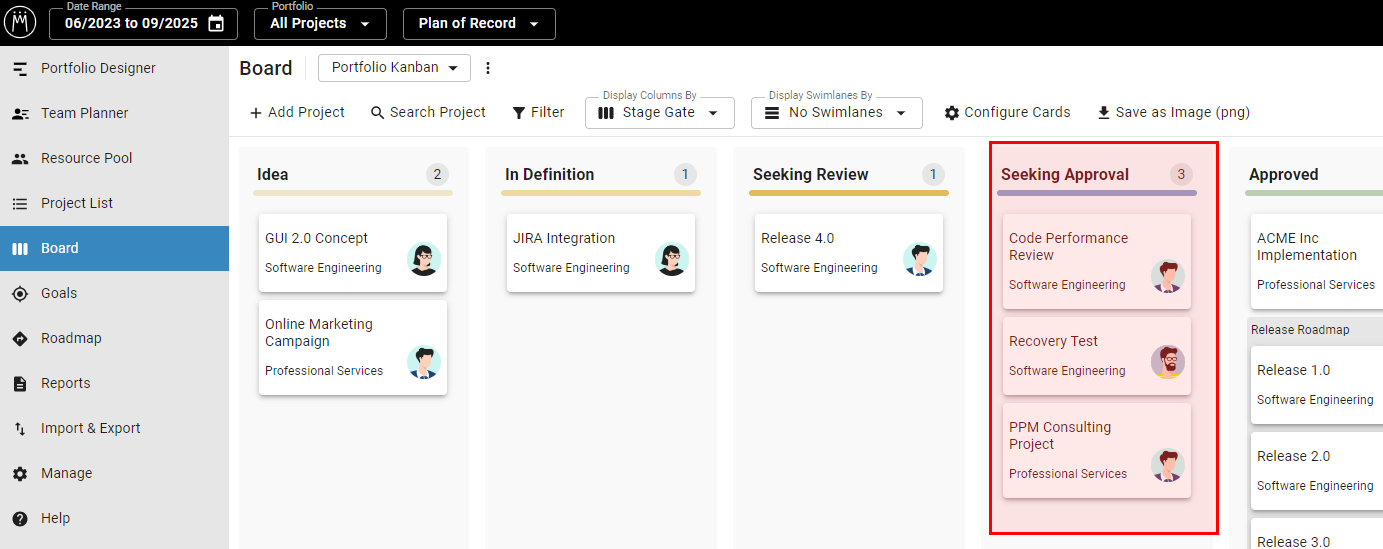Screen dimensions: 1383x549
Task: Click the Resource Pool people icon
Action: pos(20,159)
